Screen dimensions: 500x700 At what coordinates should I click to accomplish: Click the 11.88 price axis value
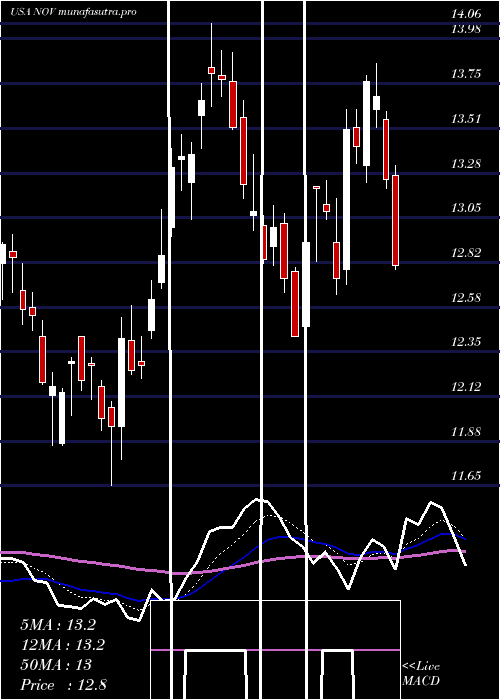click(x=466, y=431)
